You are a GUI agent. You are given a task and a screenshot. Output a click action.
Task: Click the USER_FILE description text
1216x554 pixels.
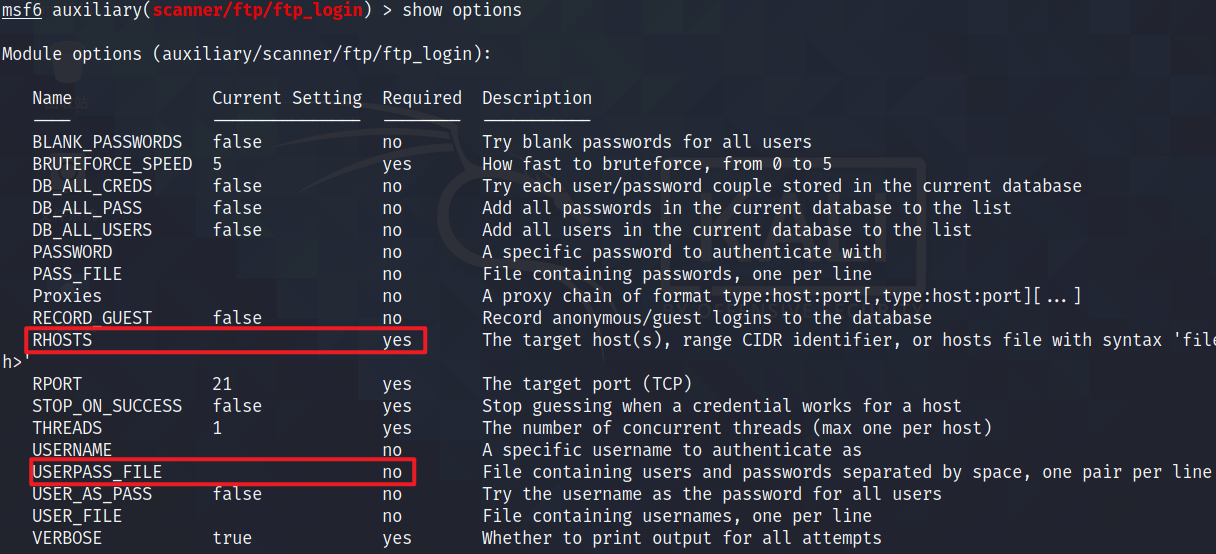(x=677, y=516)
